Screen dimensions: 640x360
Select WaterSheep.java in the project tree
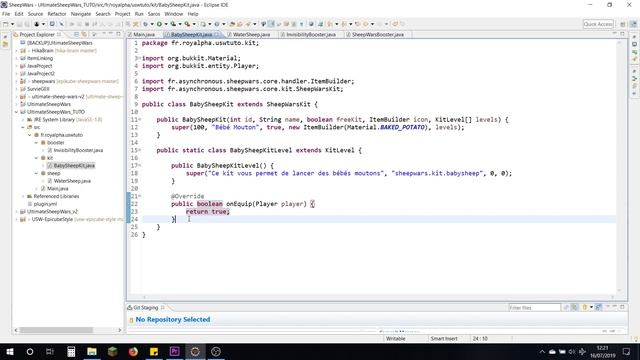72,181
